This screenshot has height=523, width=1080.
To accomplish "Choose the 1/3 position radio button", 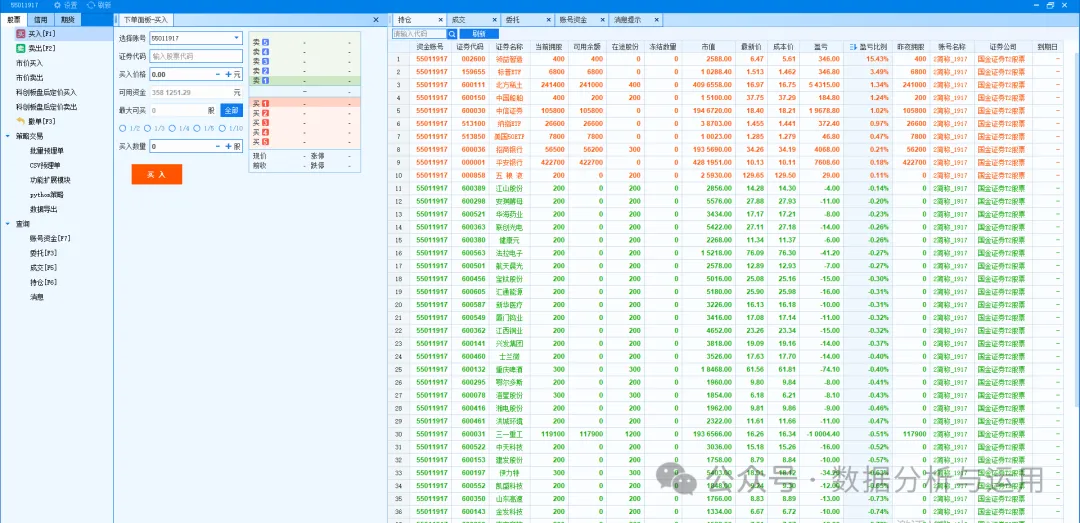I will tap(147, 128).
